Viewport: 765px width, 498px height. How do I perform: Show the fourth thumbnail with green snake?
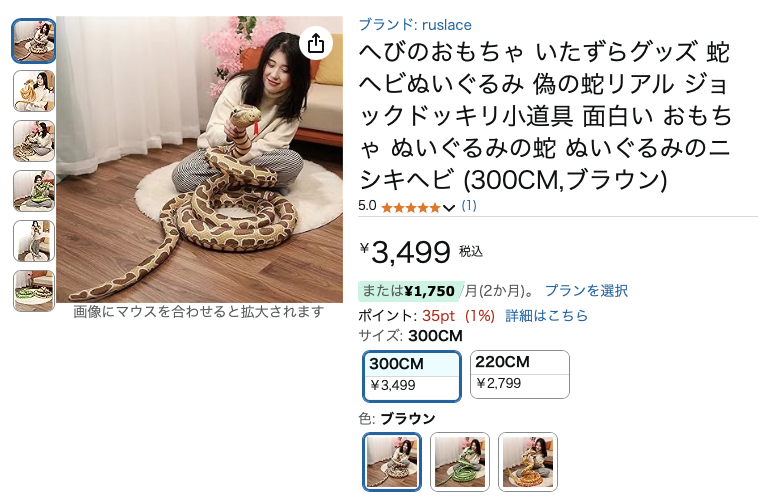click(x=34, y=191)
